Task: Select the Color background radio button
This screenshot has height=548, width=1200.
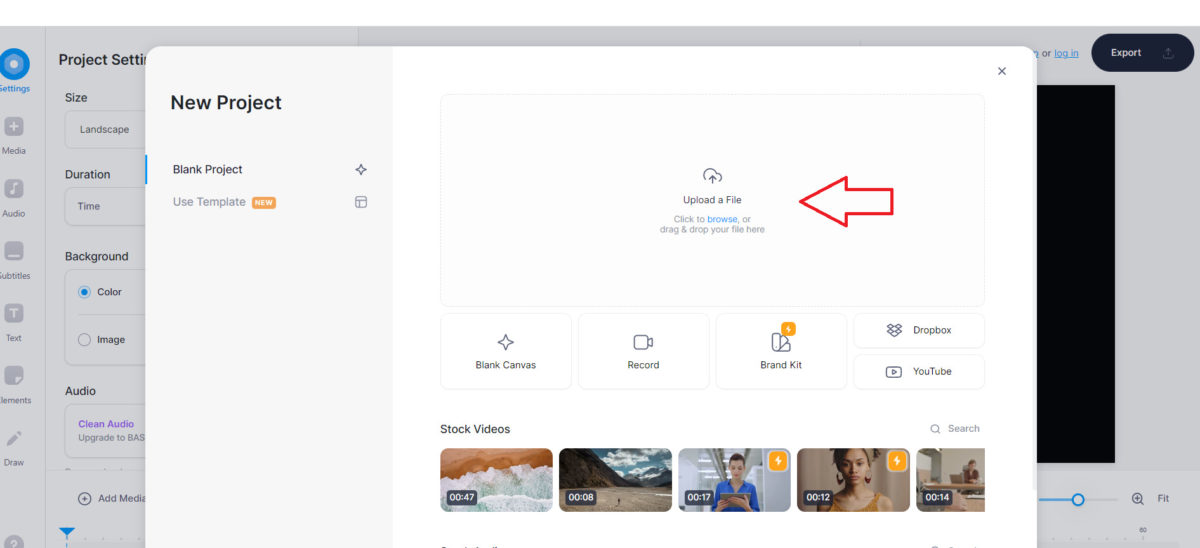Action: [84, 292]
